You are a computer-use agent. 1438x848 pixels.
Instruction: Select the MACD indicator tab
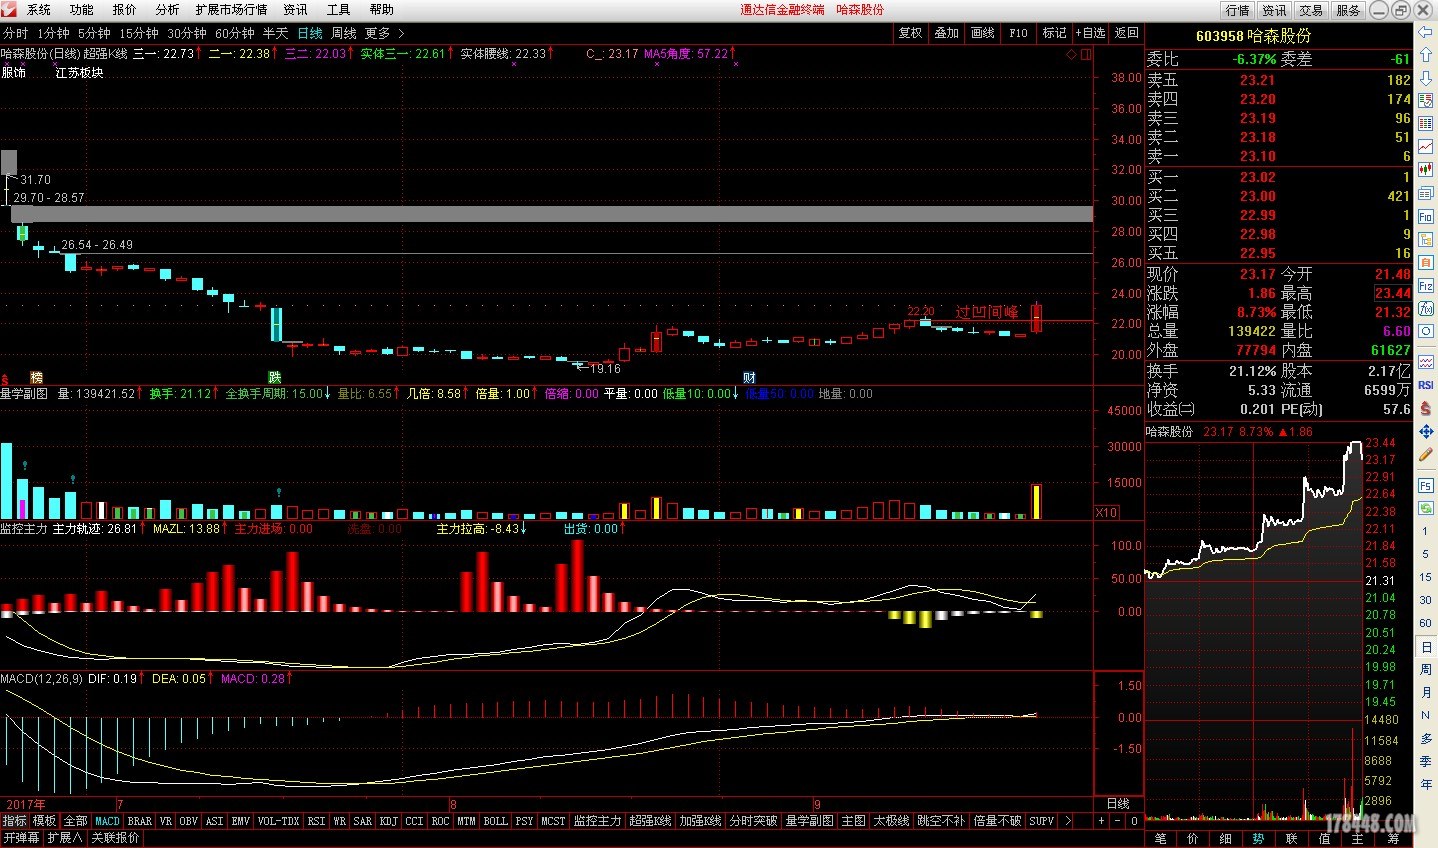coord(107,821)
